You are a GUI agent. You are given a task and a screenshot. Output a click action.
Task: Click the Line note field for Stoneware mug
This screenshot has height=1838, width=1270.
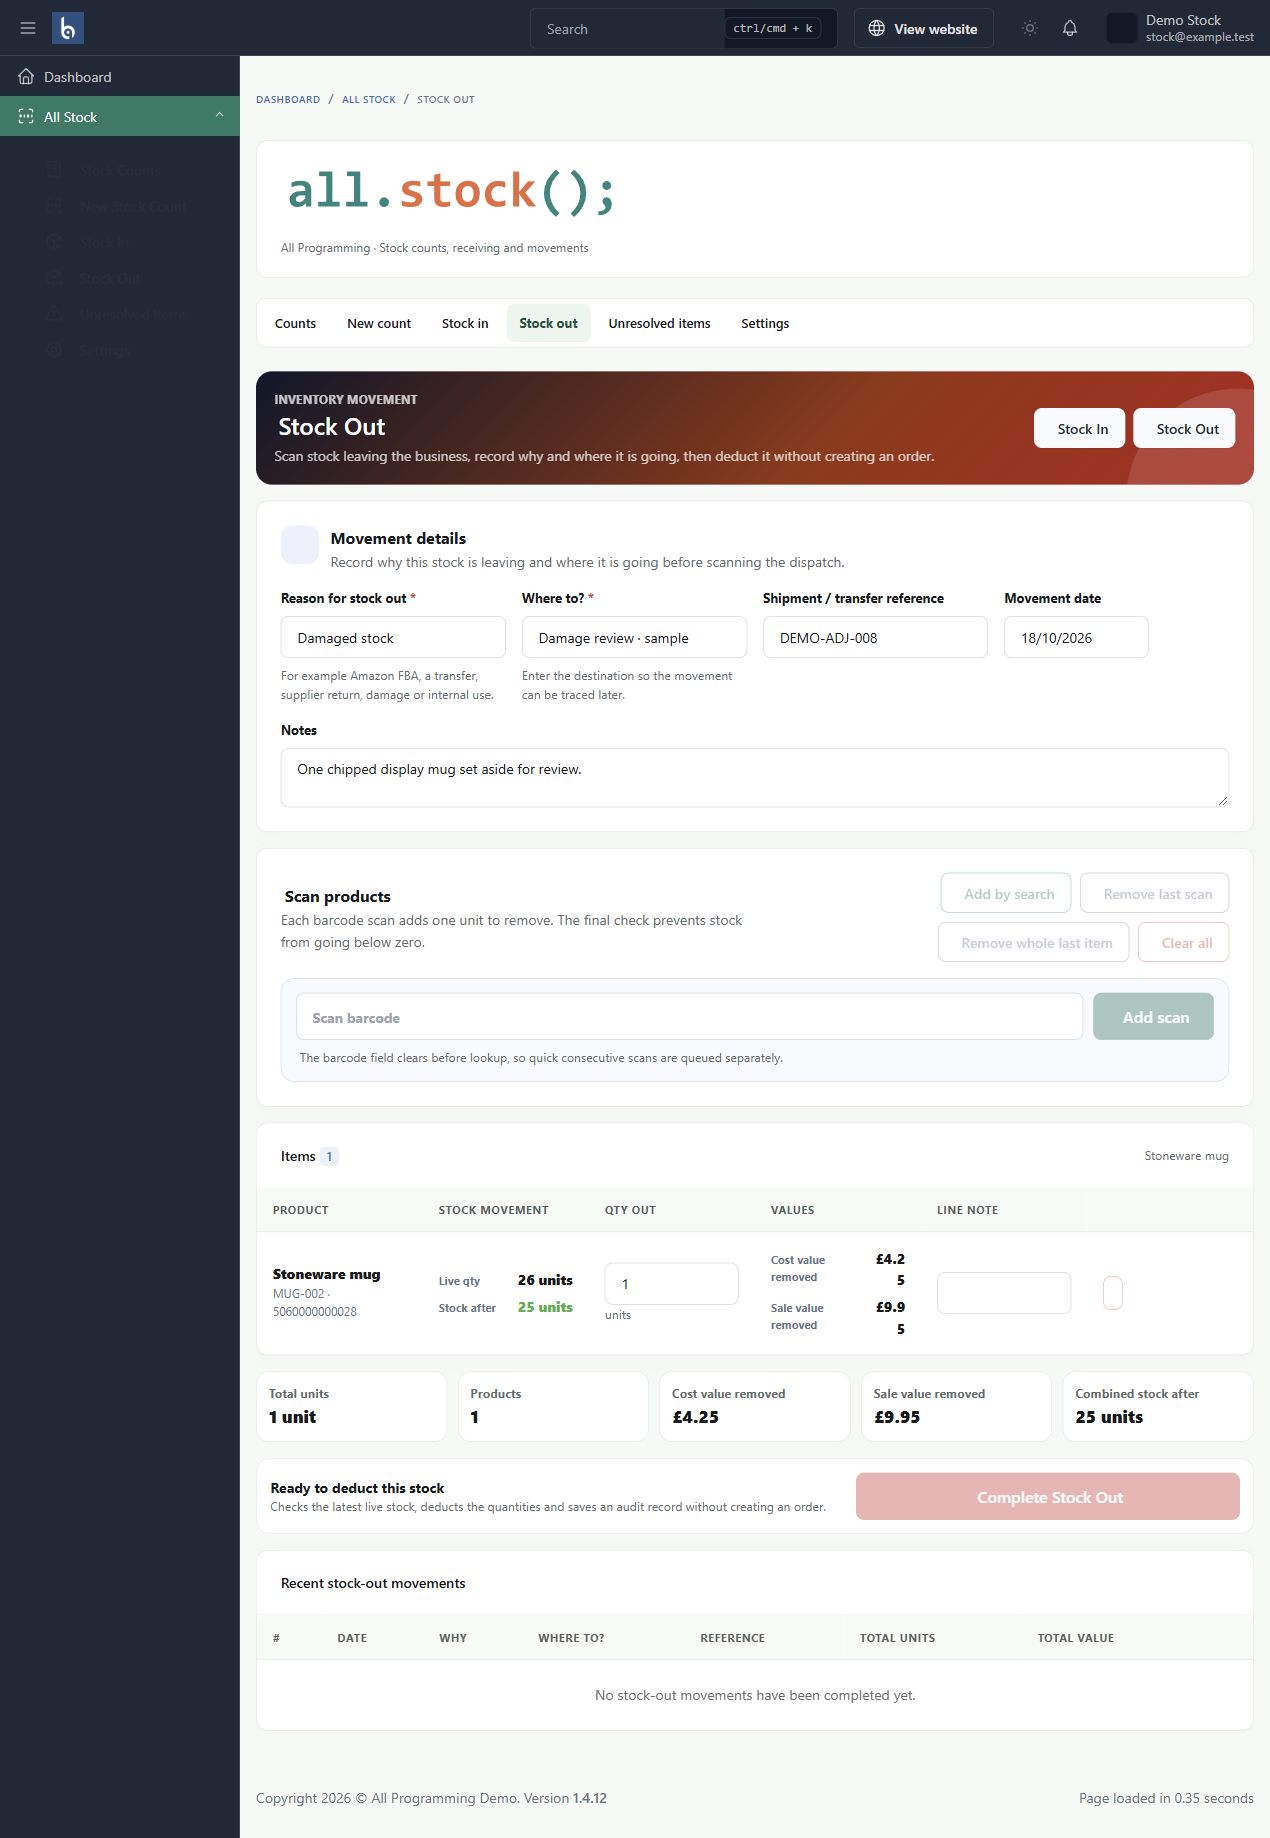click(1004, 1293)
